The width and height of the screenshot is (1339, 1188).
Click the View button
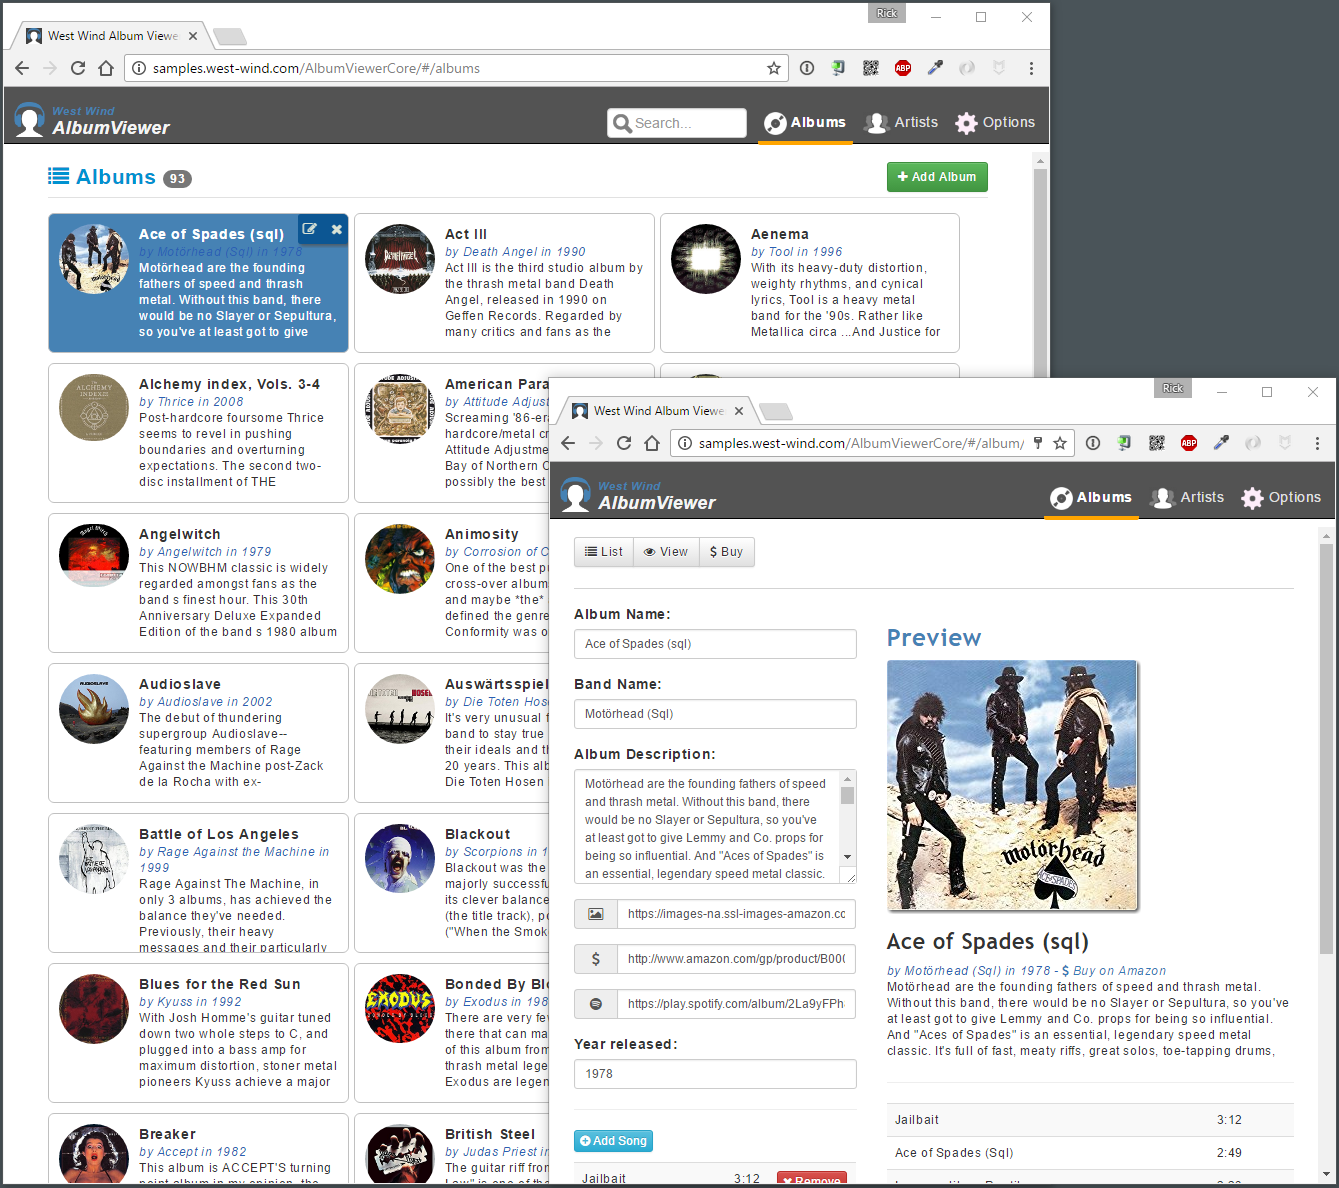666,552
